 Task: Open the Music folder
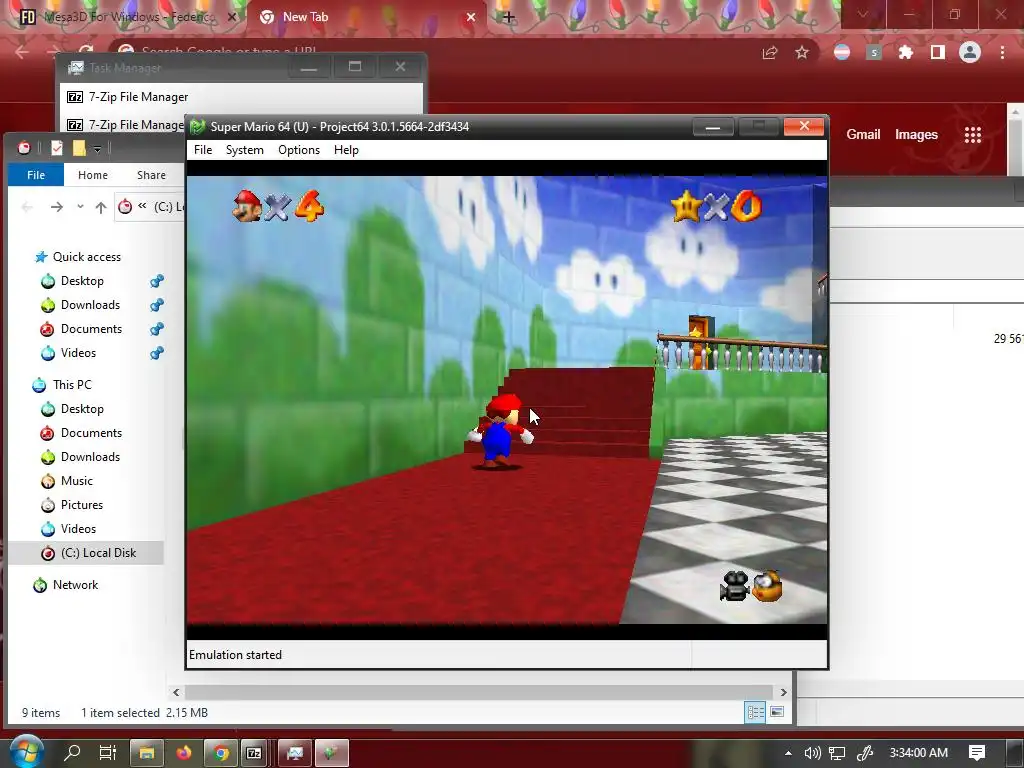pyautogui.click(x=77, y=481)
